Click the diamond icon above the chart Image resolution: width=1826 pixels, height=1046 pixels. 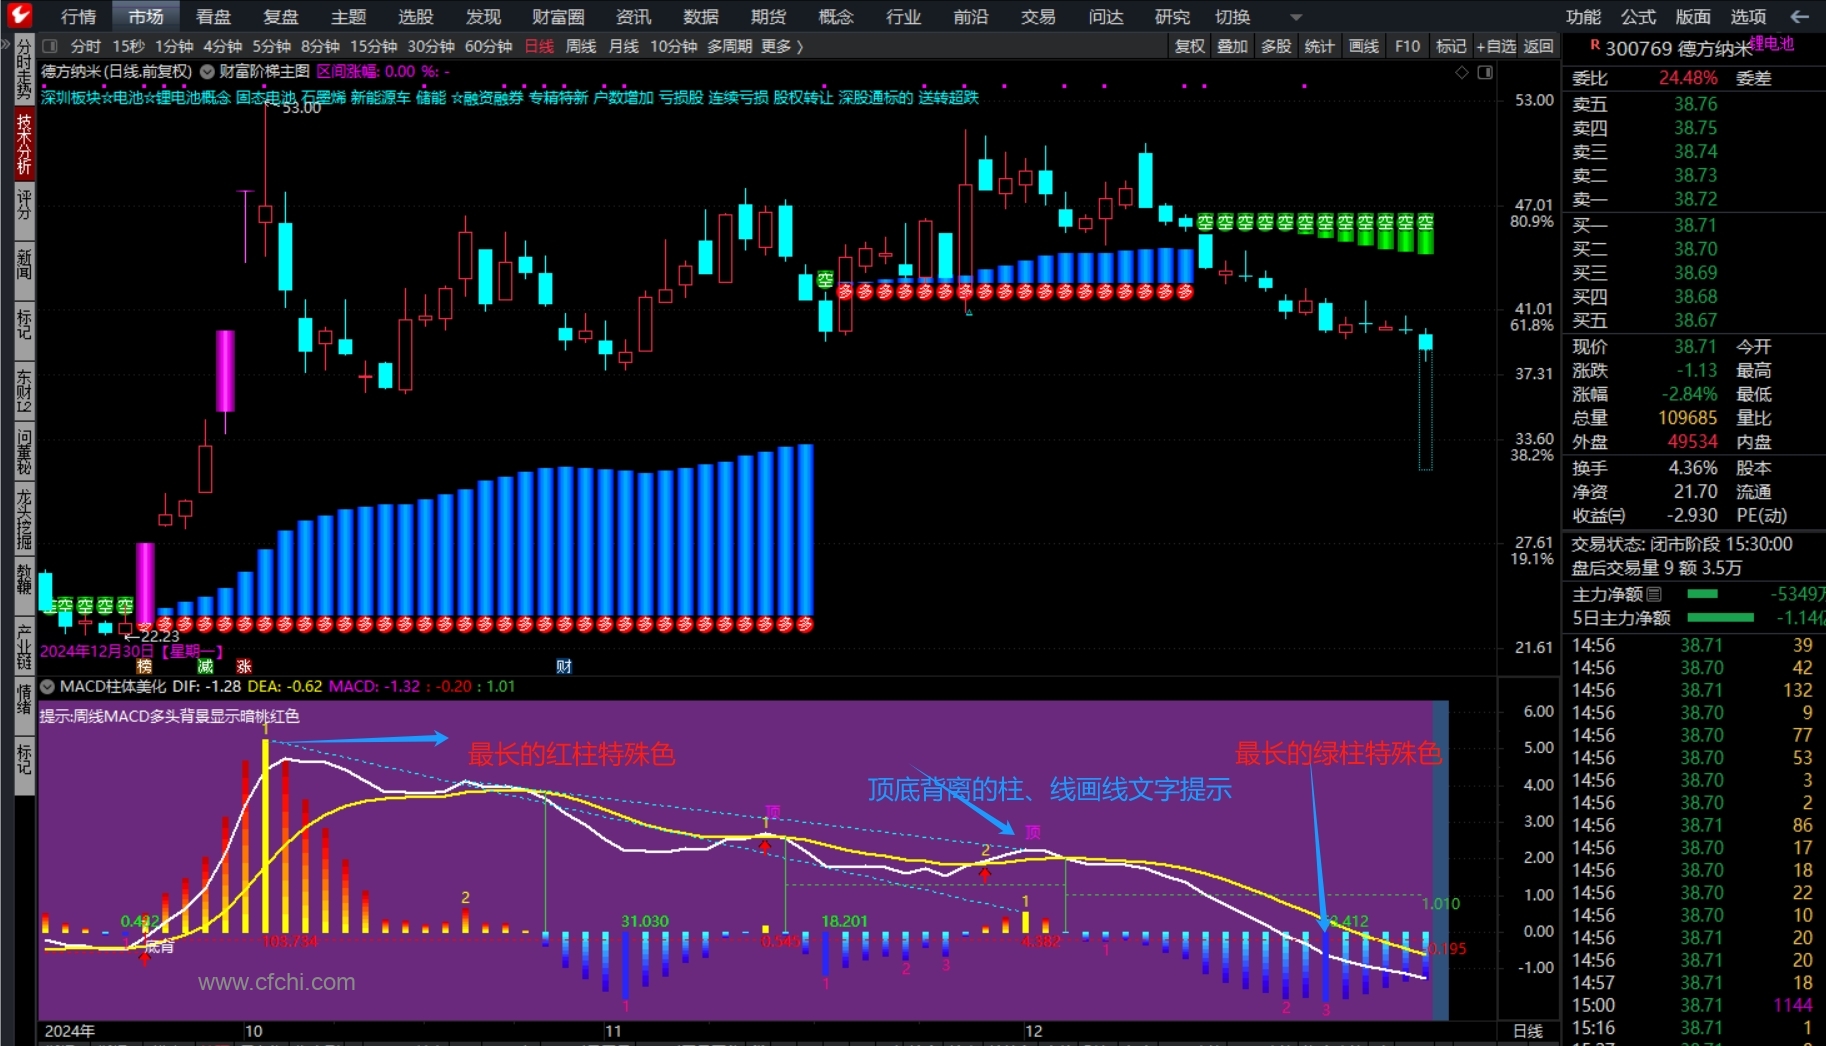1462,72
